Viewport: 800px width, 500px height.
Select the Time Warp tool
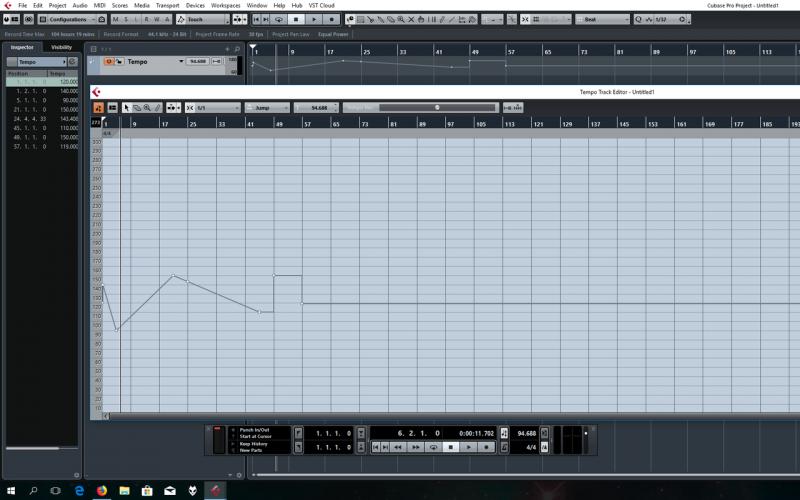(x=432, y=19)
